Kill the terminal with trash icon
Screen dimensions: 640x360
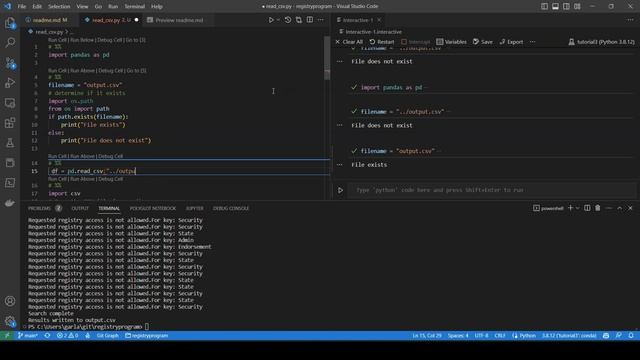coord(598,208)
